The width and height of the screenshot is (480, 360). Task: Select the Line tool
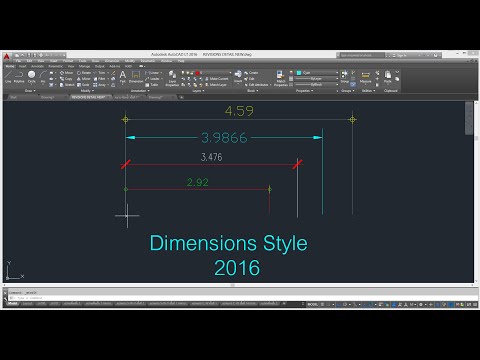tap(8, 77)
